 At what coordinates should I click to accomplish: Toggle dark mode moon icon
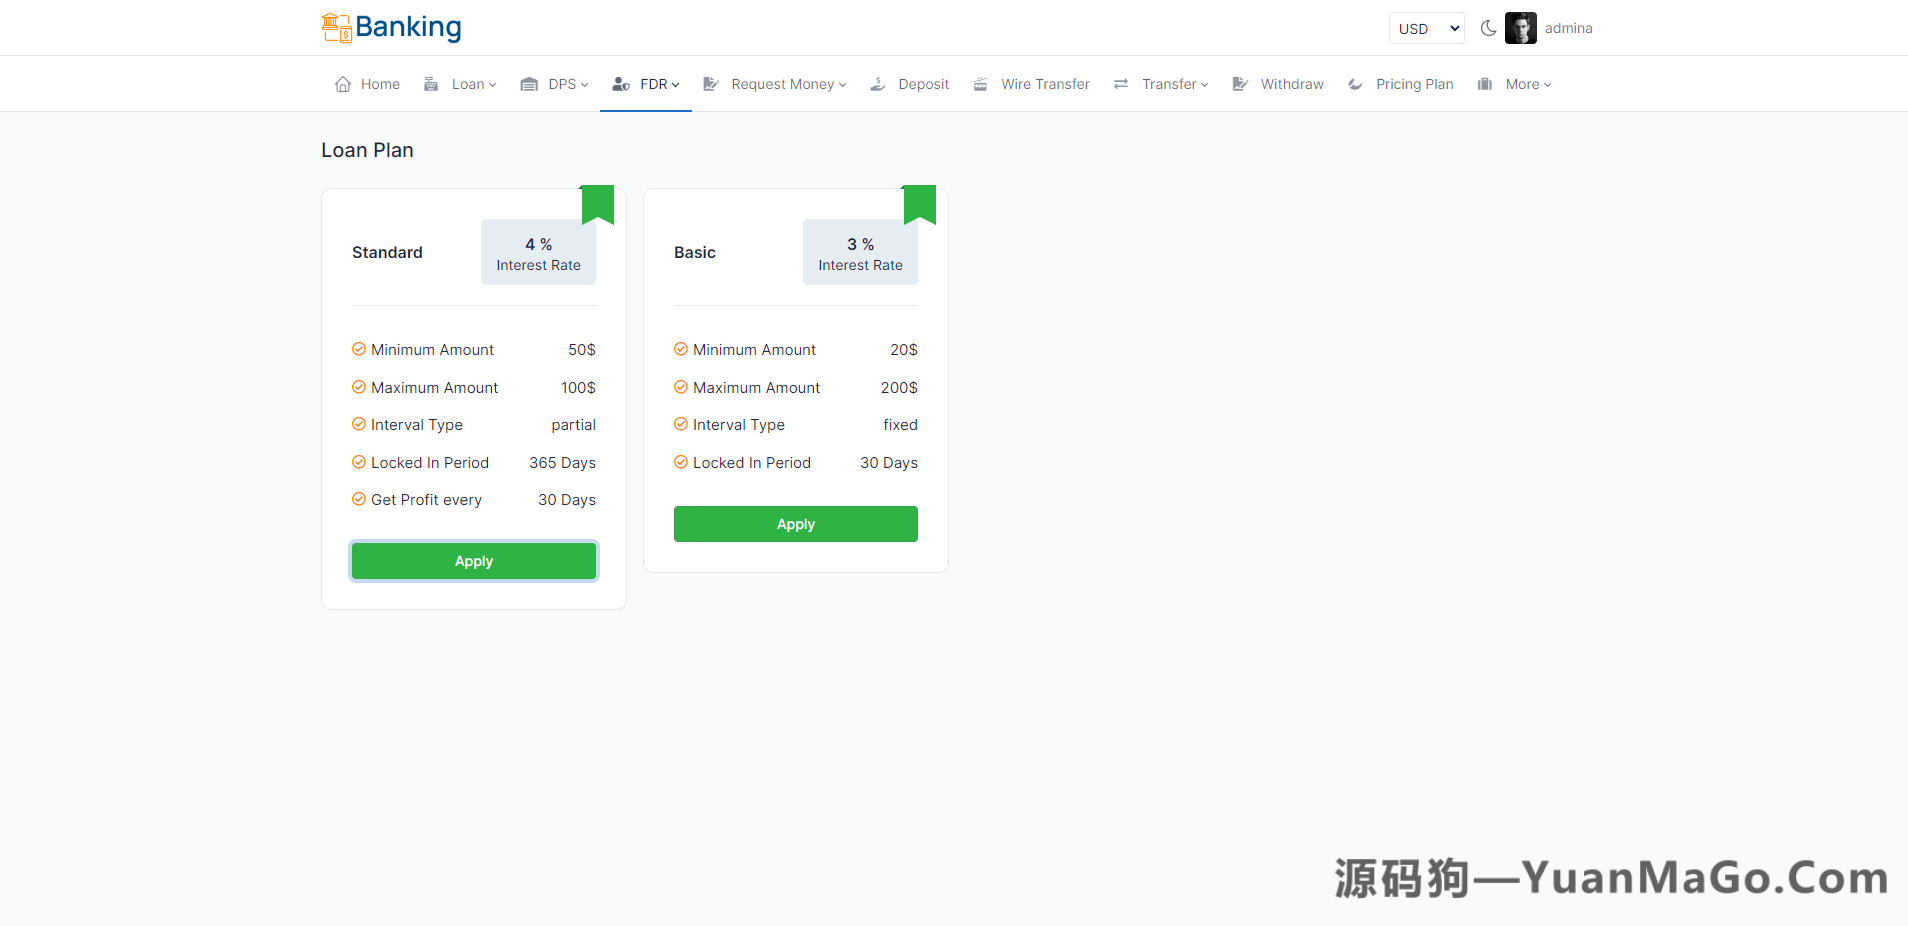pyautogui.click(x=1488, y=28)
